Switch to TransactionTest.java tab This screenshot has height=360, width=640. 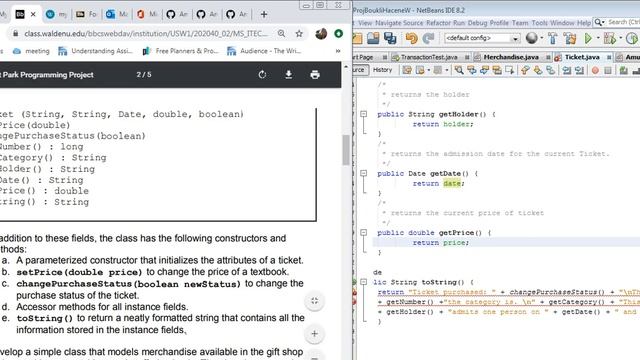point(429,57)
